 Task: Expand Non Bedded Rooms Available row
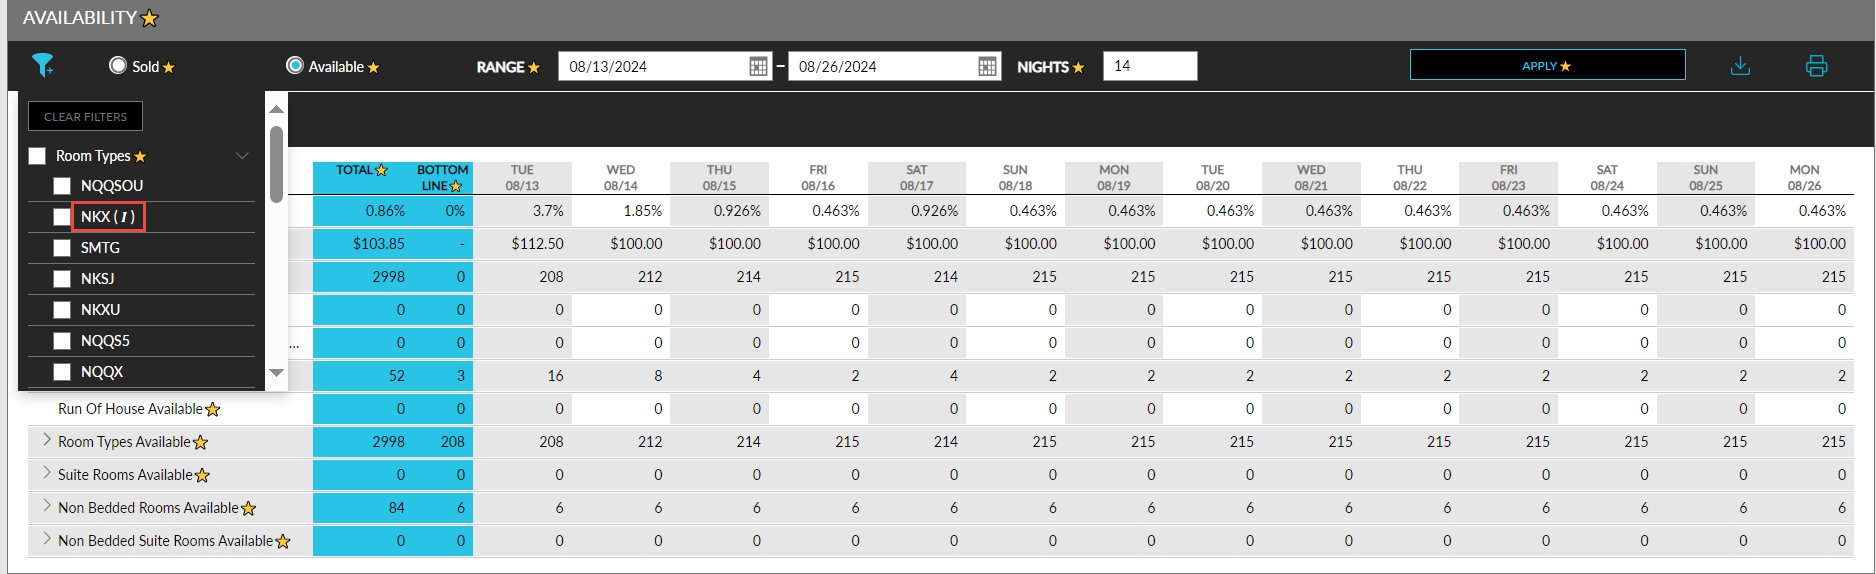(47, 506)
